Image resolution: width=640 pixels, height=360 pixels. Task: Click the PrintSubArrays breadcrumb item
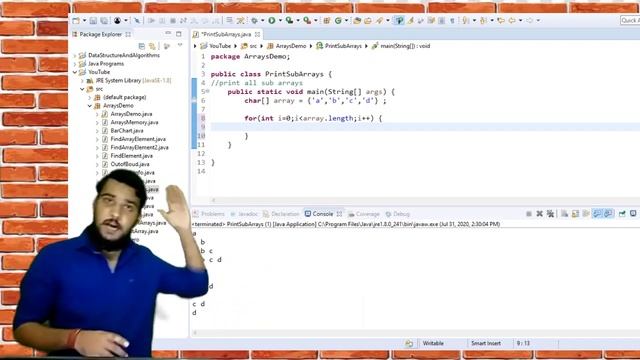click(339, 46)
